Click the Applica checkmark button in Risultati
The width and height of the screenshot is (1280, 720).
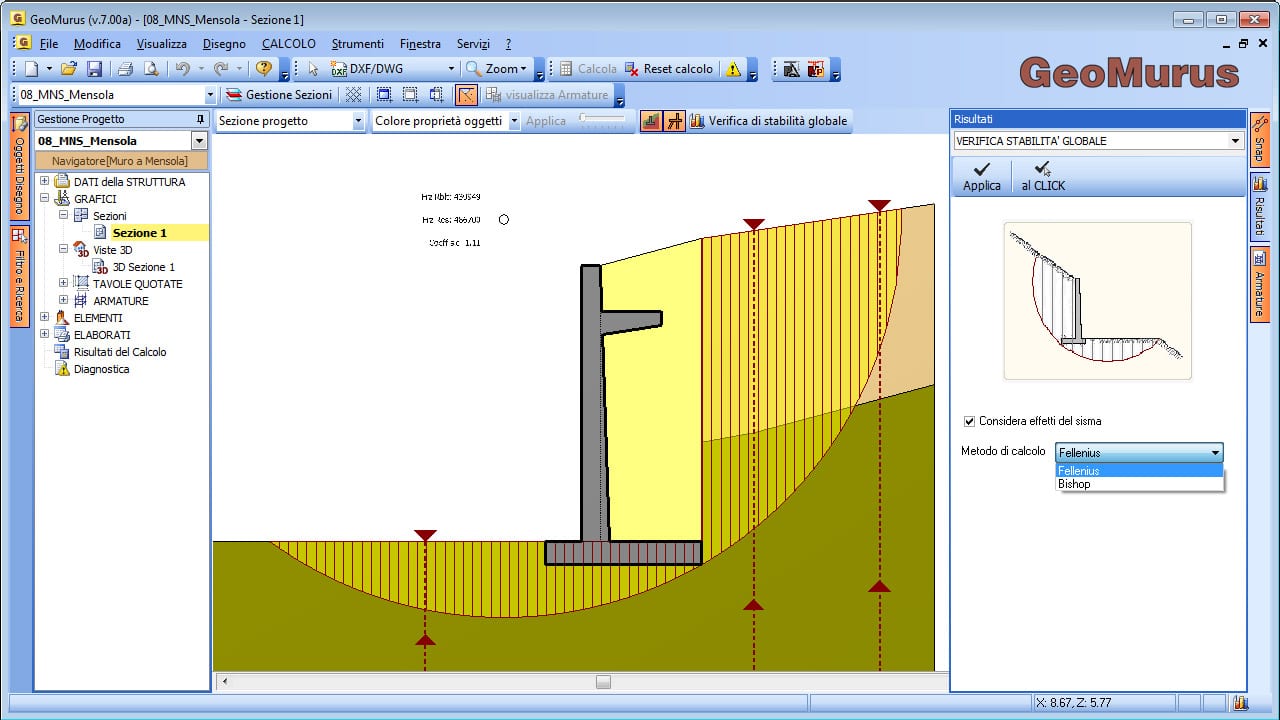[982, 177]
